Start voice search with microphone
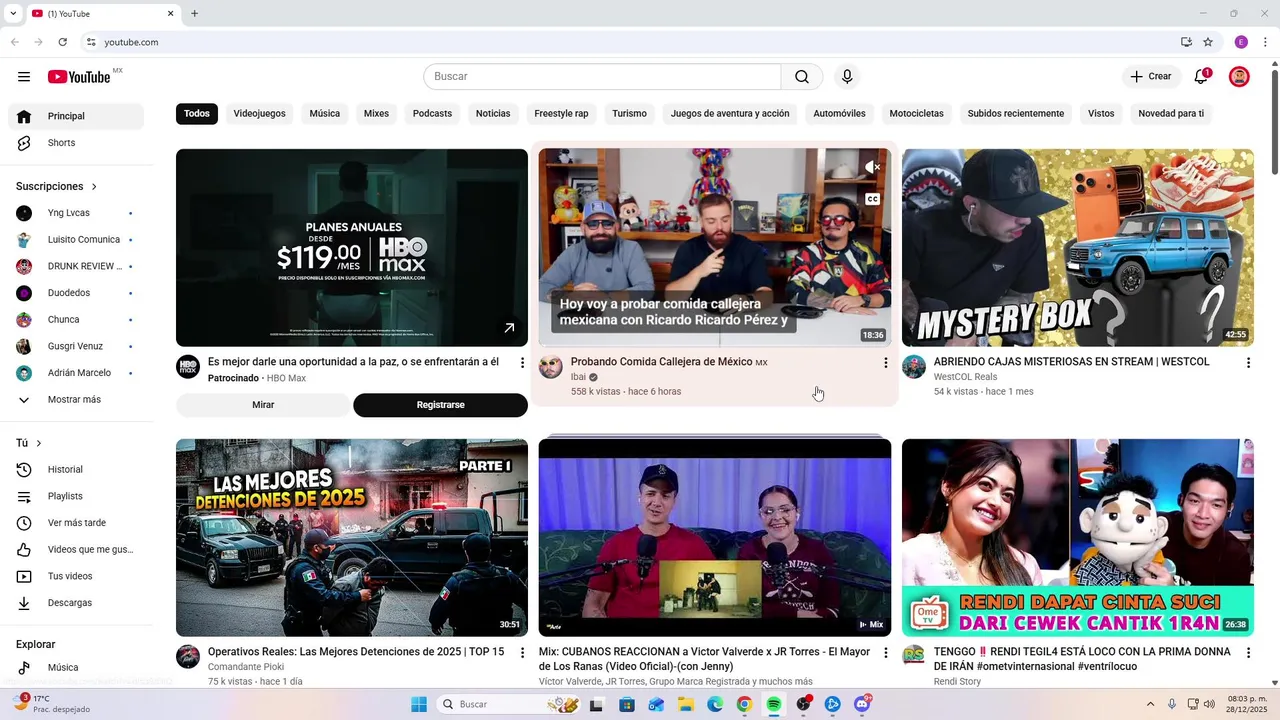 [847, 77]
